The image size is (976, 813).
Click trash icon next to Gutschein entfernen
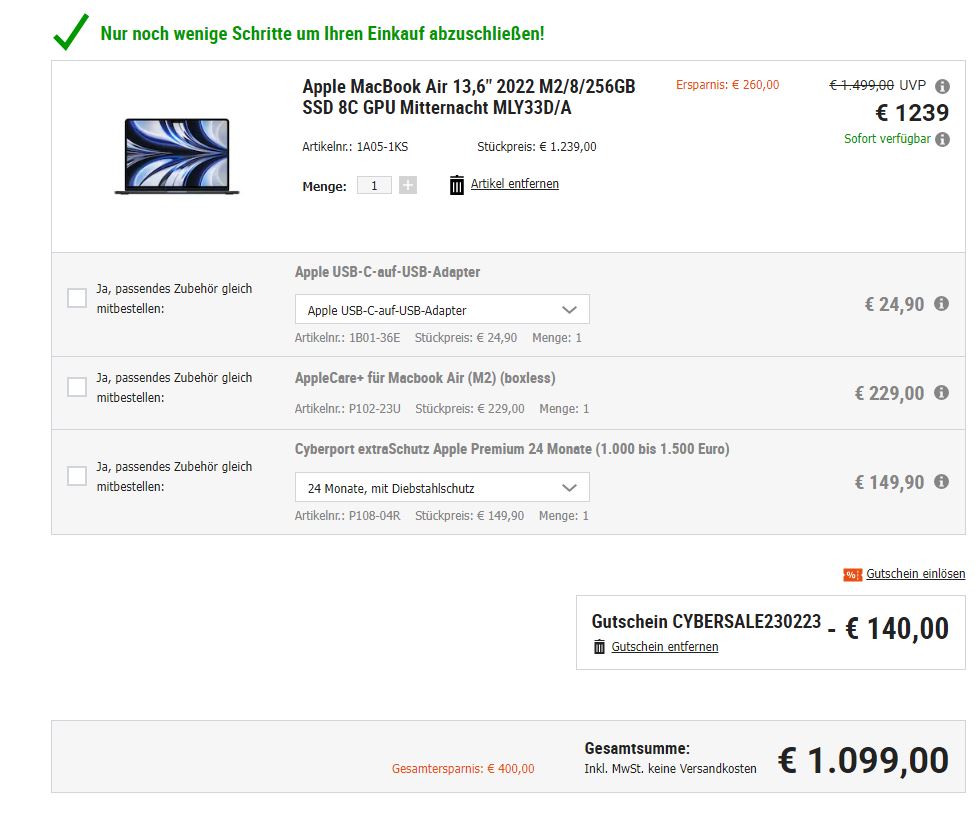point(599,647)
